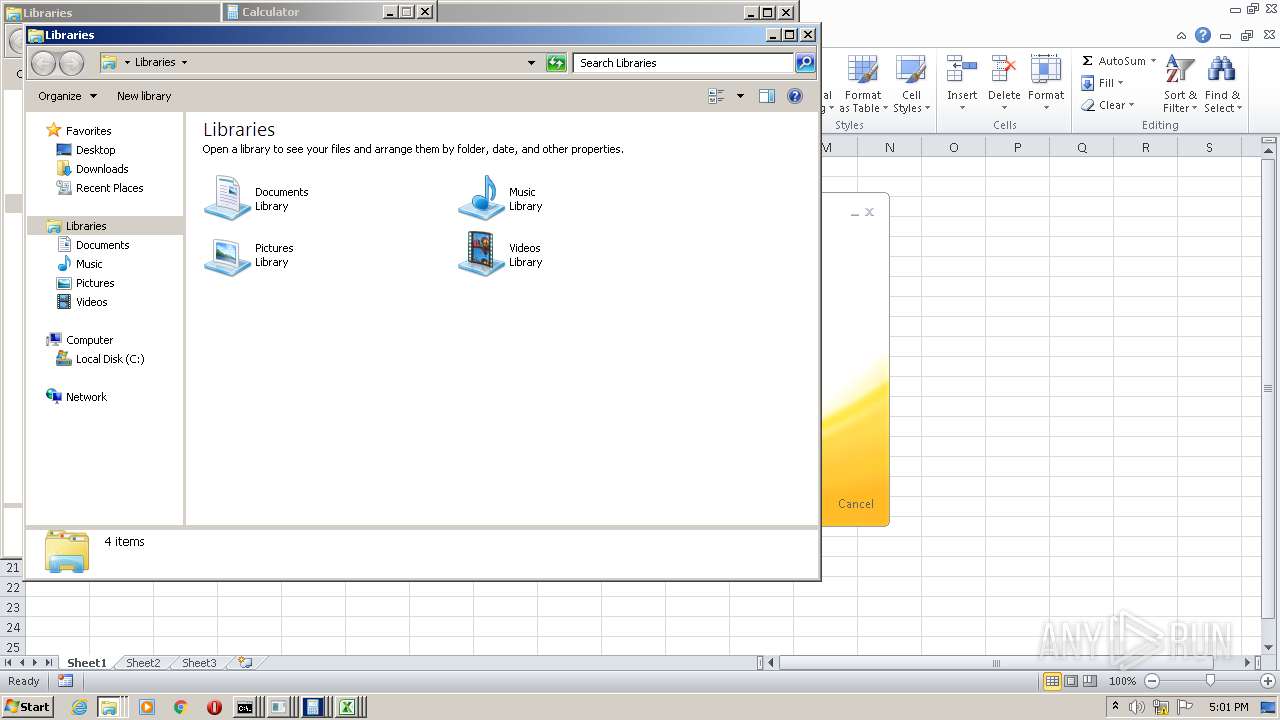1280x720 pixels.
Task: Click the Back arrow in Libraries window
Action: tap(43, 63)
